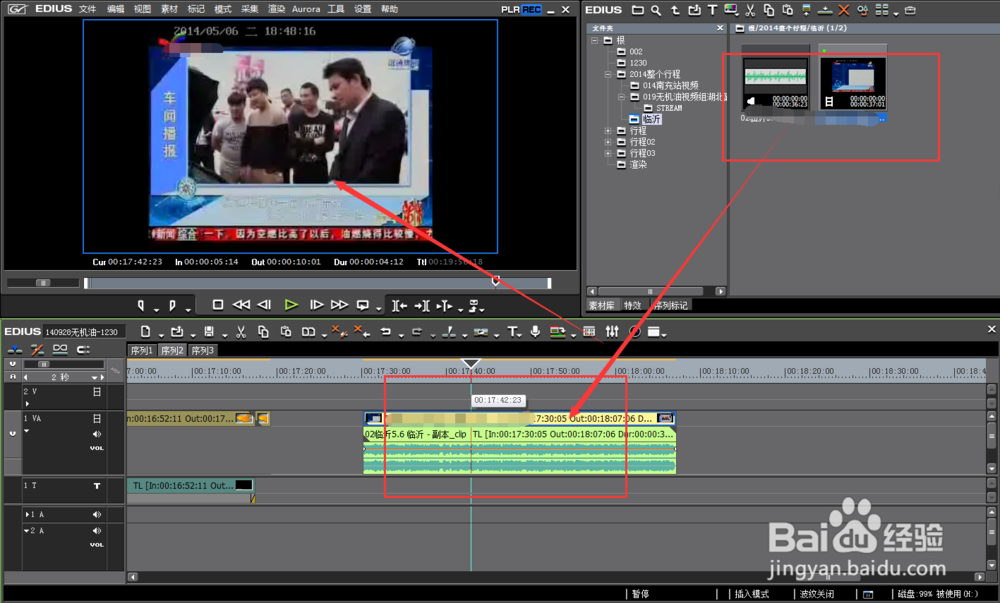Open the 文件 menu
The height and width of the screenshot is (603, 1000).
(87, 9)
